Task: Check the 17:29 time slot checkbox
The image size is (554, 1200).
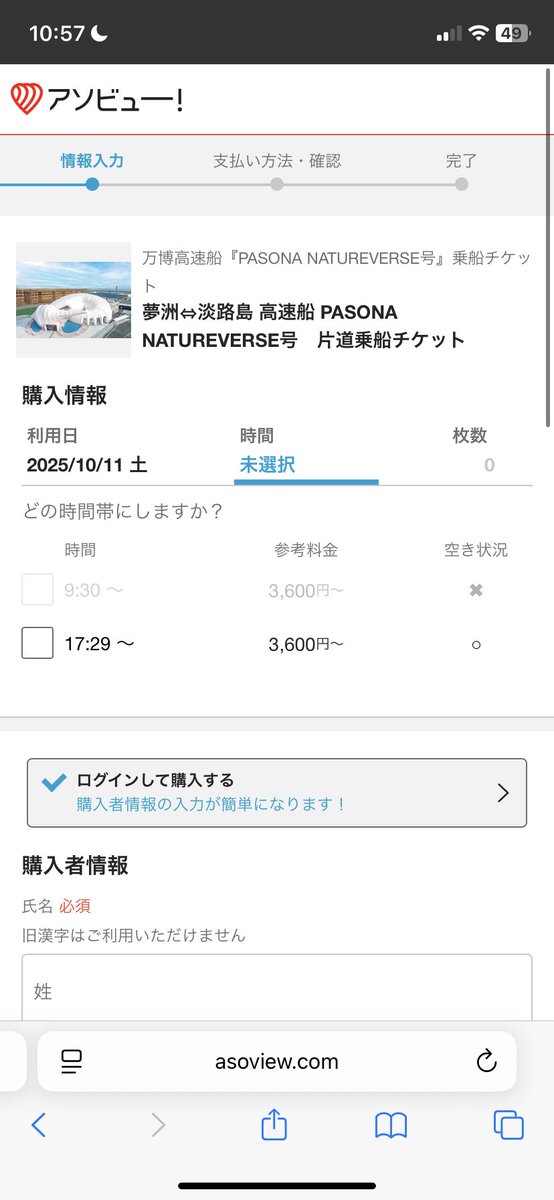Action: (37, 643)
